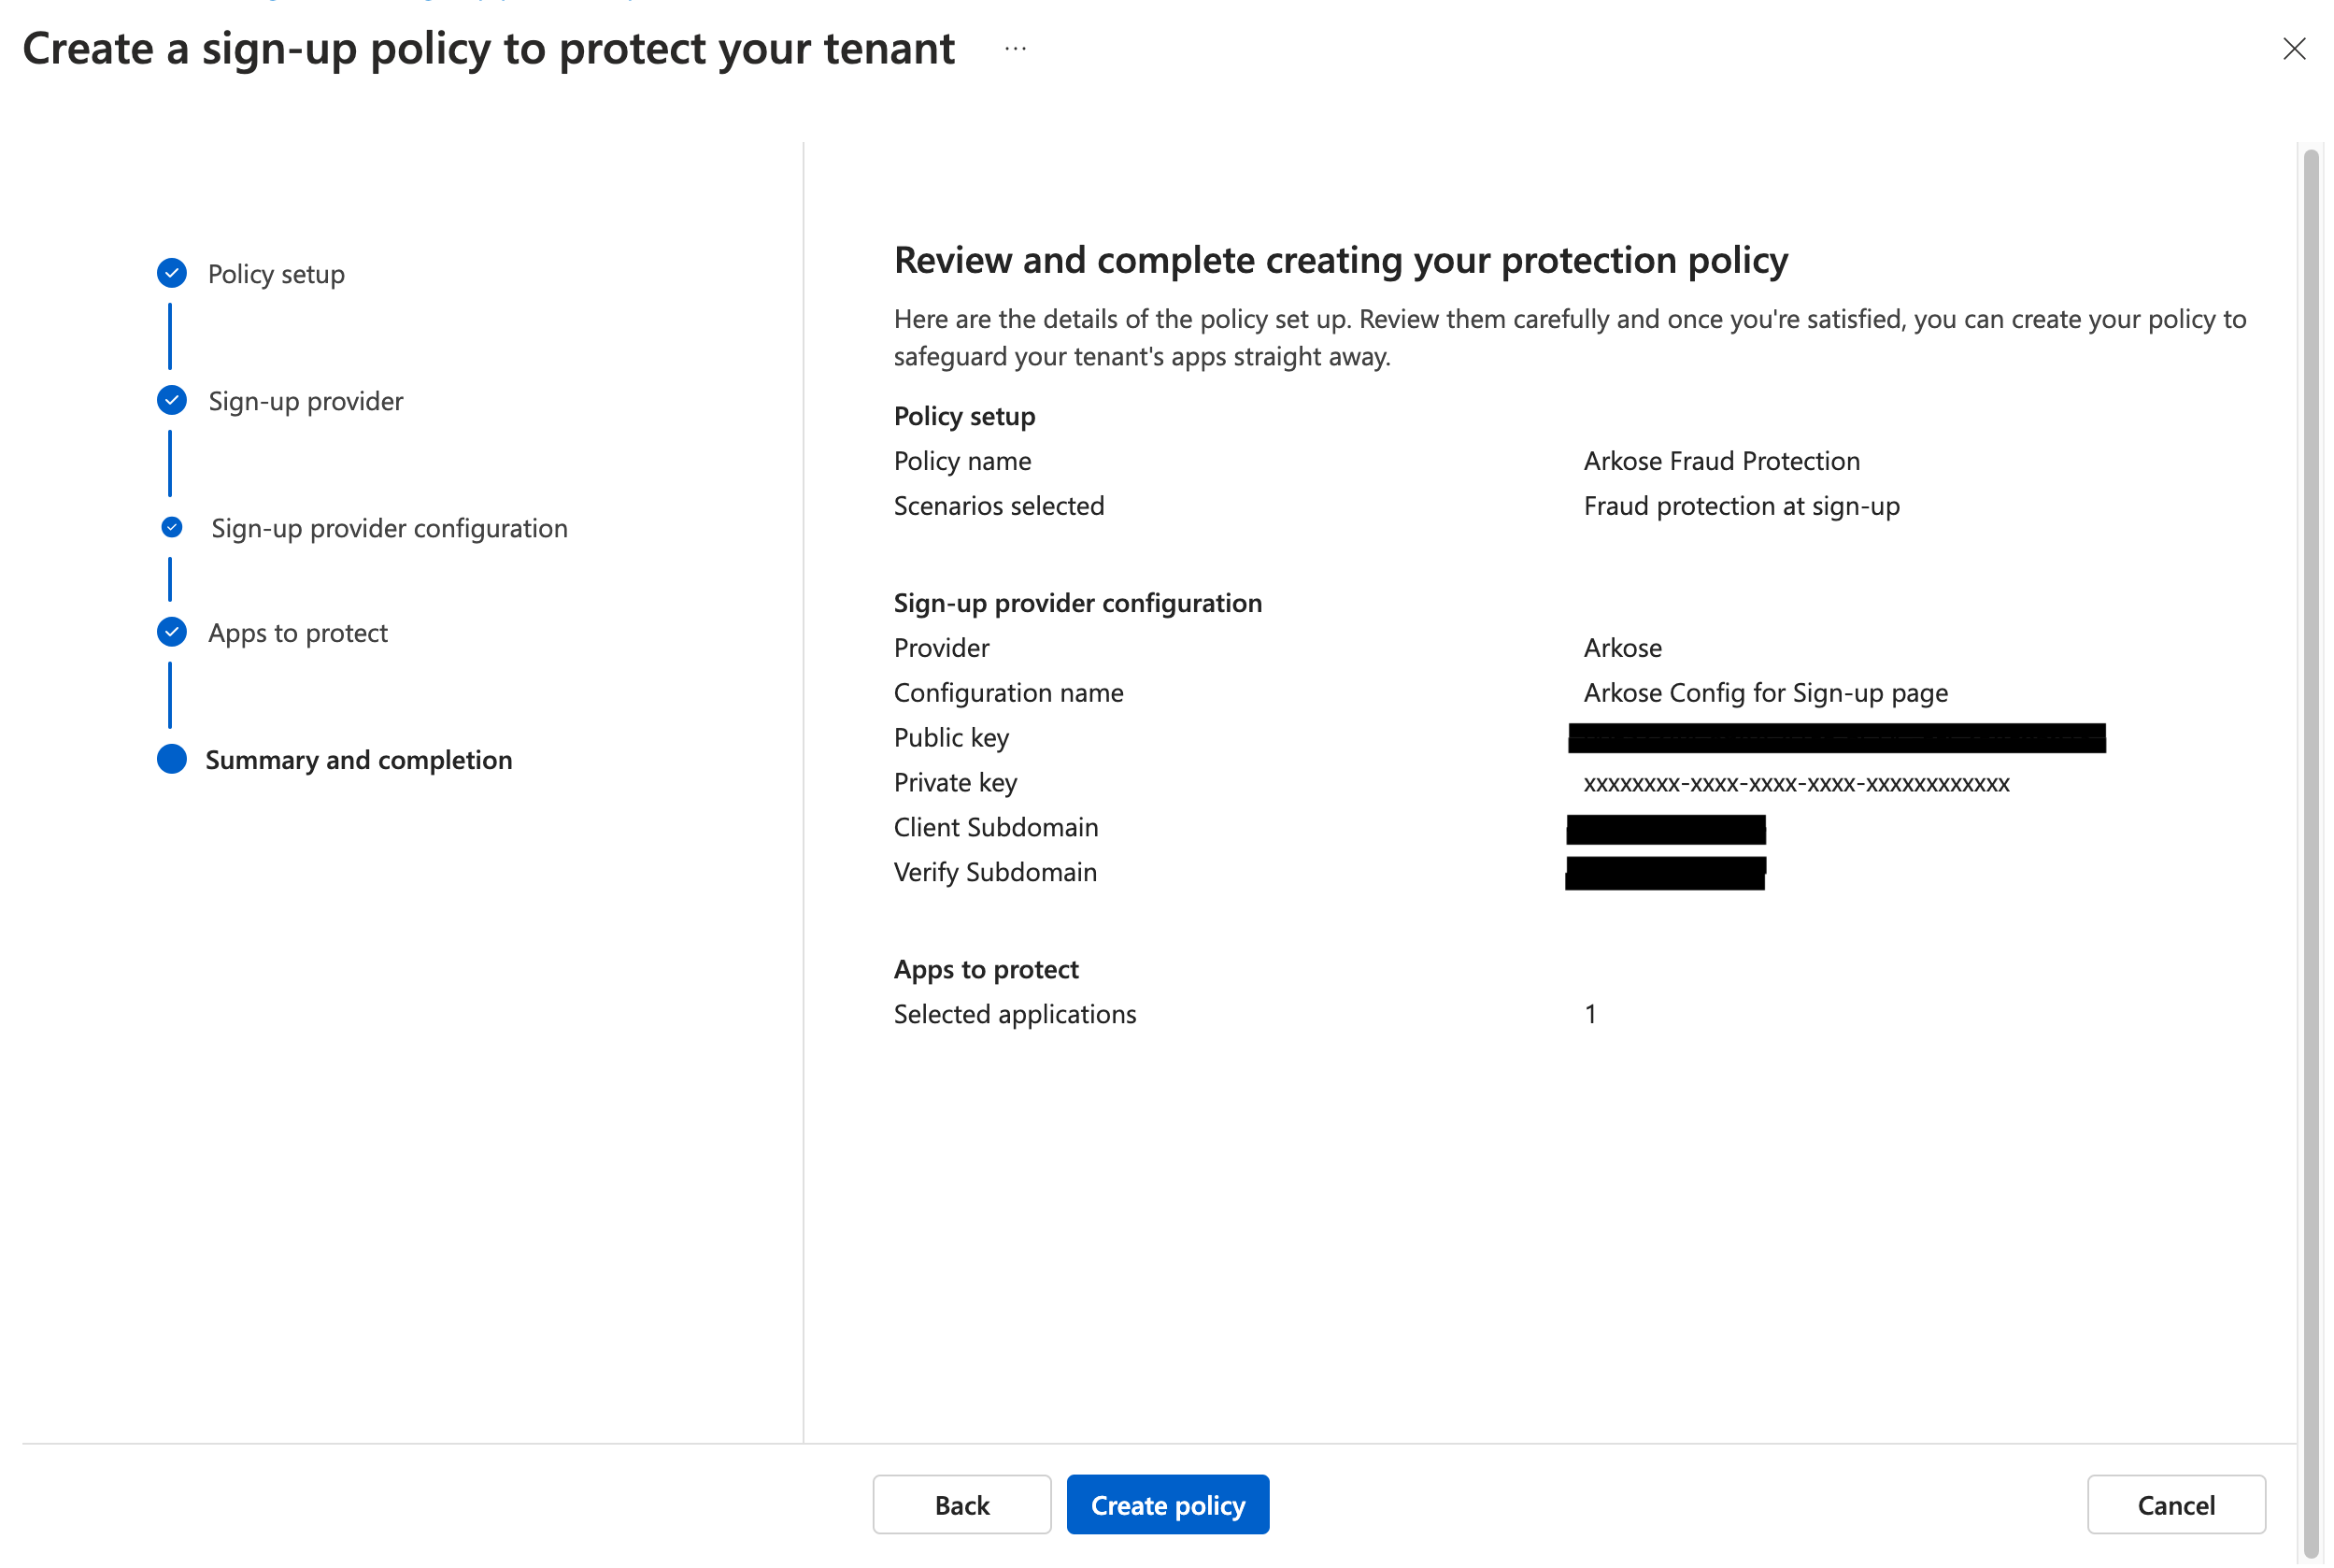Go to Policy setup step
Image resolution: width=2334 pixels, height=1568 pixels.
click(276, 274)
